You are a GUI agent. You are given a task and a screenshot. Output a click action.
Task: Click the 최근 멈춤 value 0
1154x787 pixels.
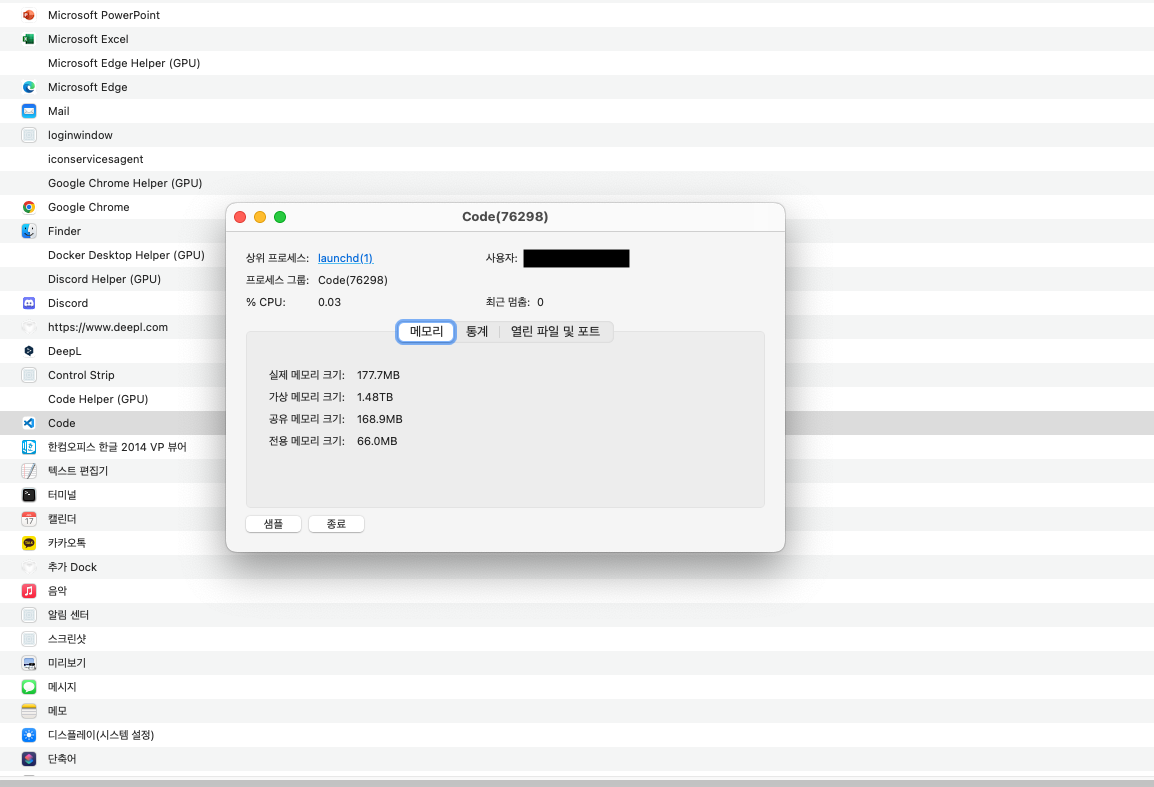coord(540,302)
